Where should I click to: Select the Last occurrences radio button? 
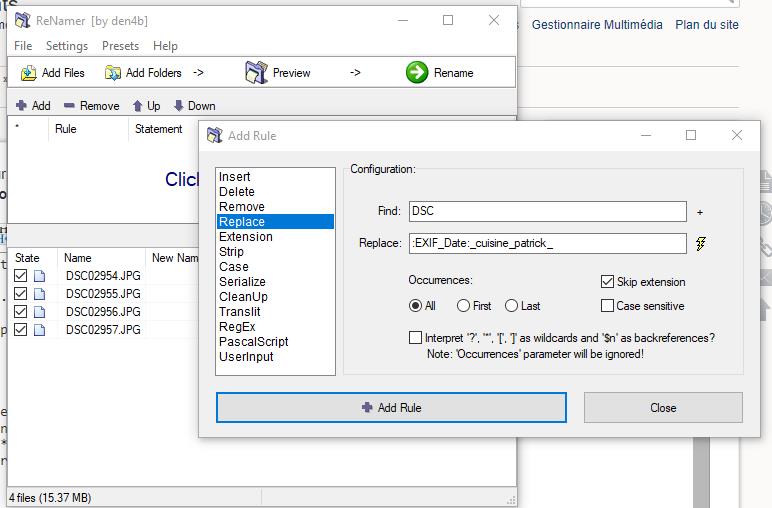coord(512,306)
